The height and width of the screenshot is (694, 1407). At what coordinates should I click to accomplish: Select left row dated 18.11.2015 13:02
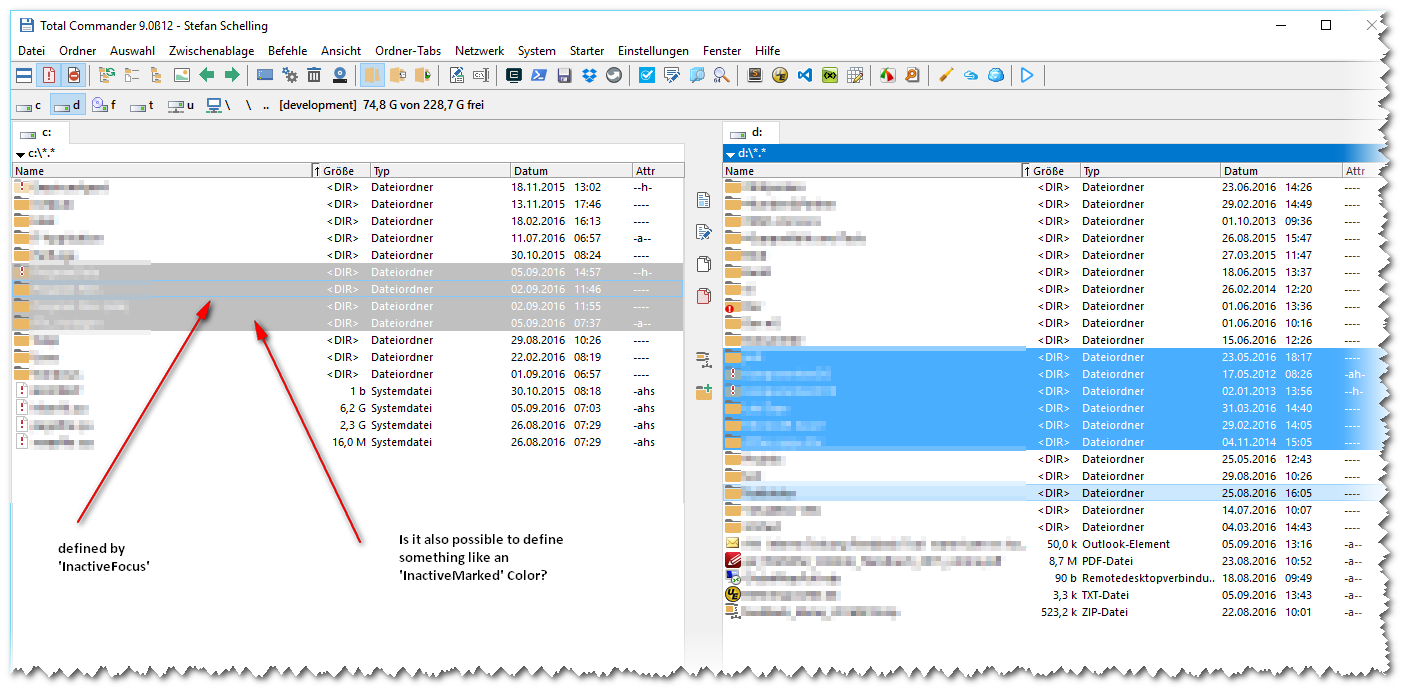tap(348, 187)
